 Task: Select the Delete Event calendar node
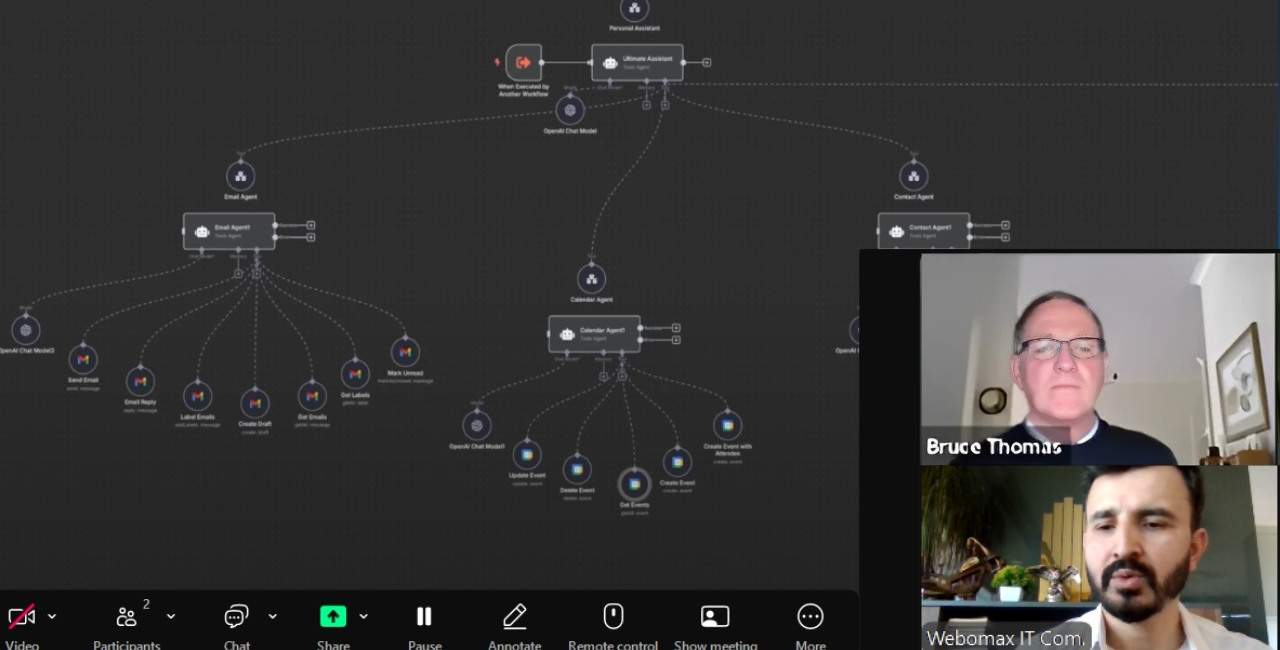pyautogui.click(x=577, y=469)
